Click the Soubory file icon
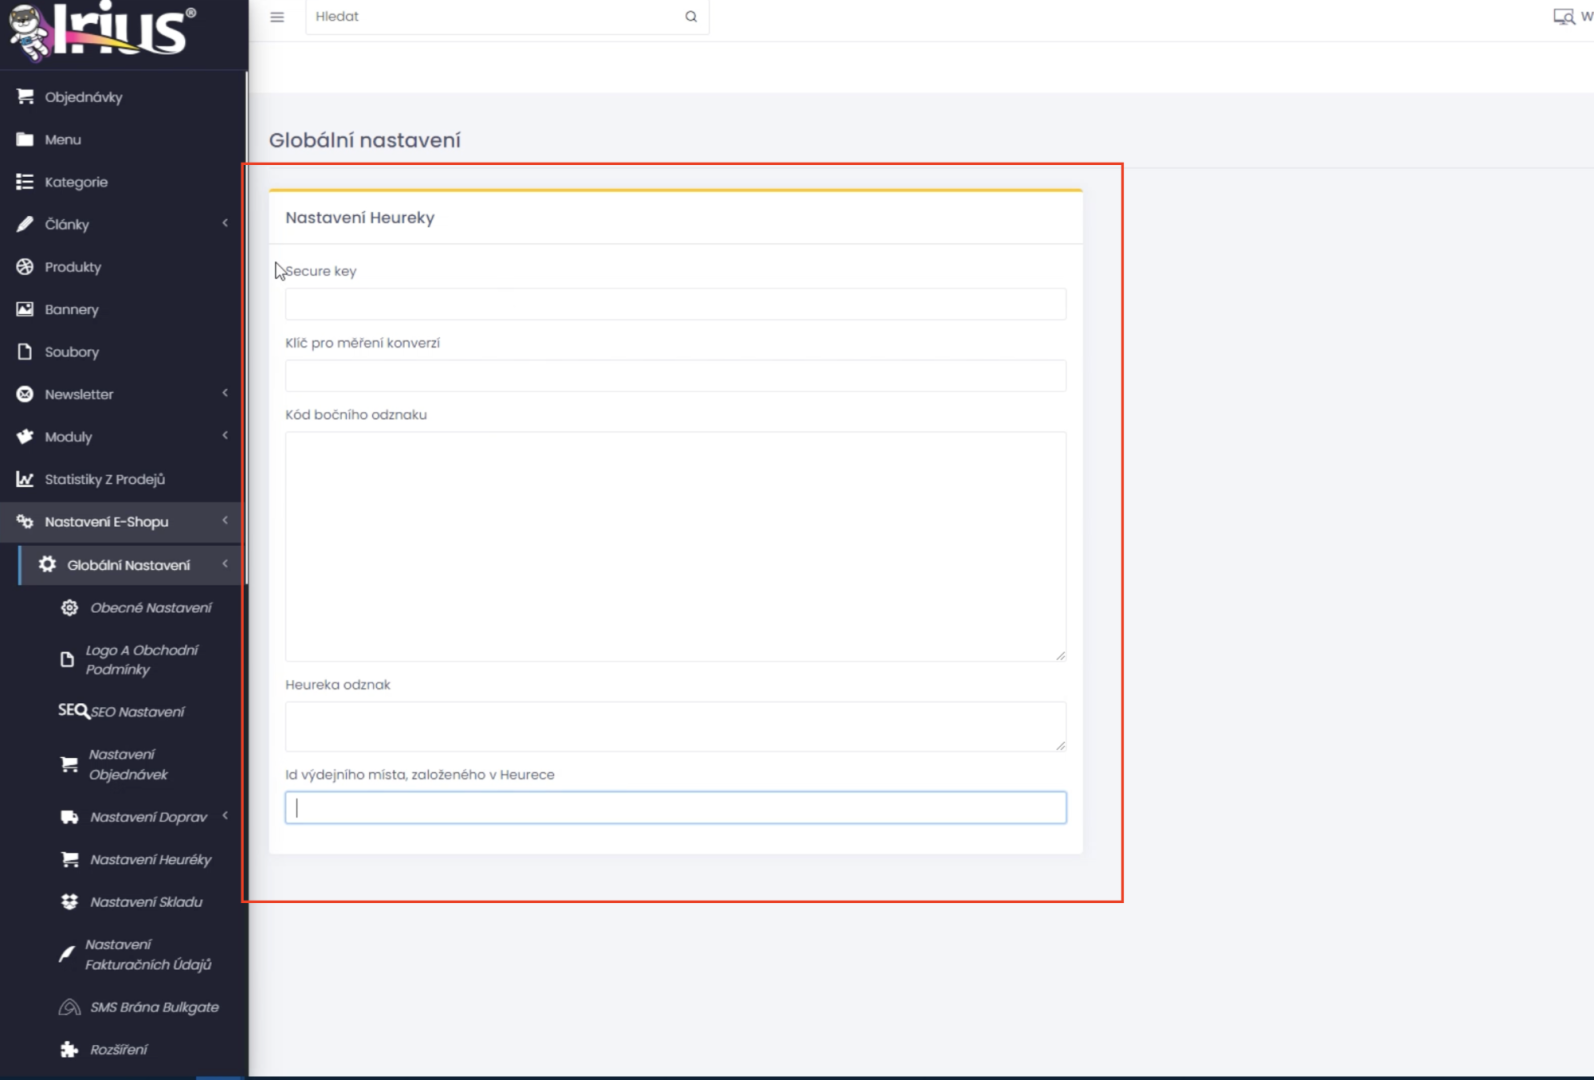This screenshot has width=1594, height=1080. click(25, 352)
